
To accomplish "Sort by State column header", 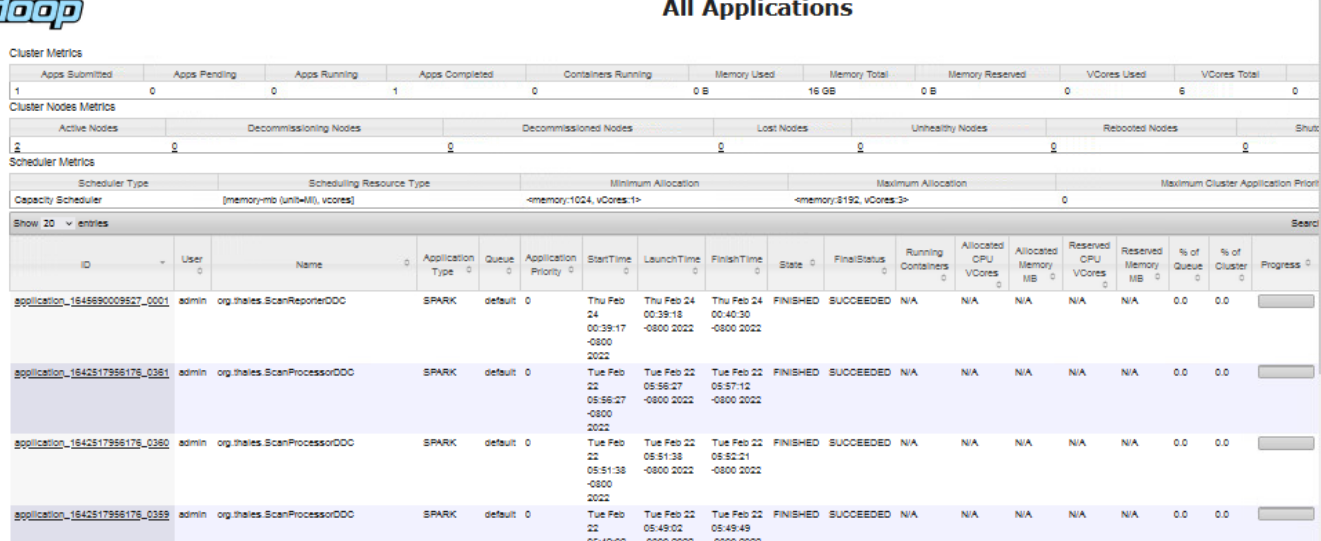I will click(x=796, y=264).
